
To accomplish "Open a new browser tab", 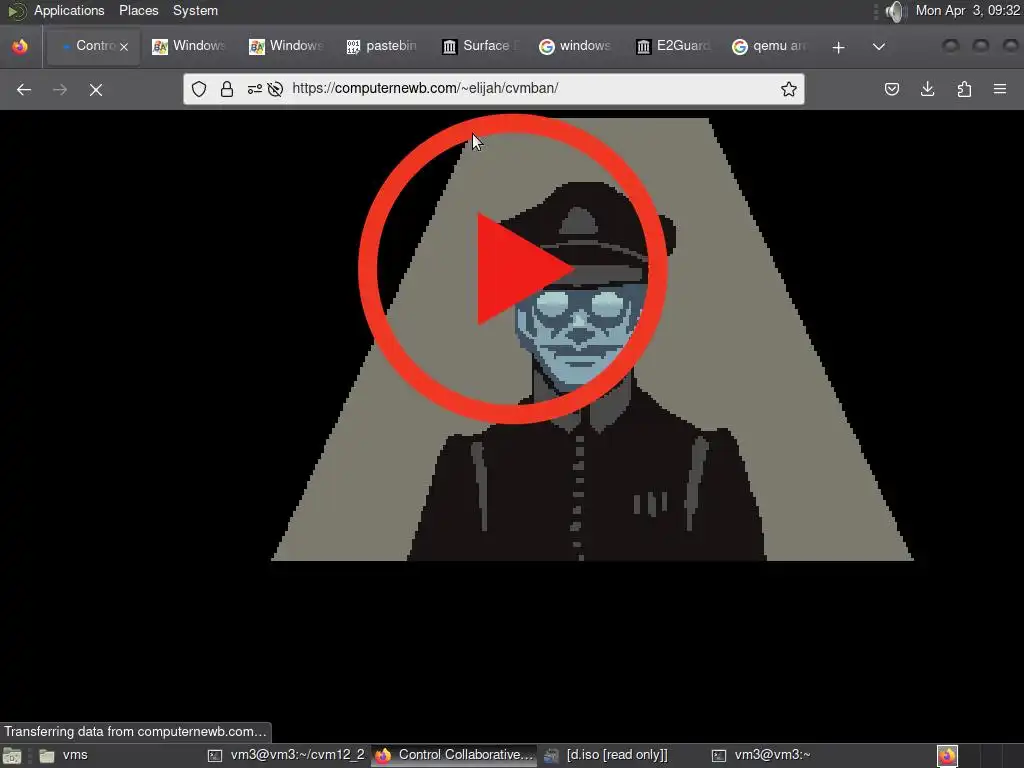I will 839,47.
